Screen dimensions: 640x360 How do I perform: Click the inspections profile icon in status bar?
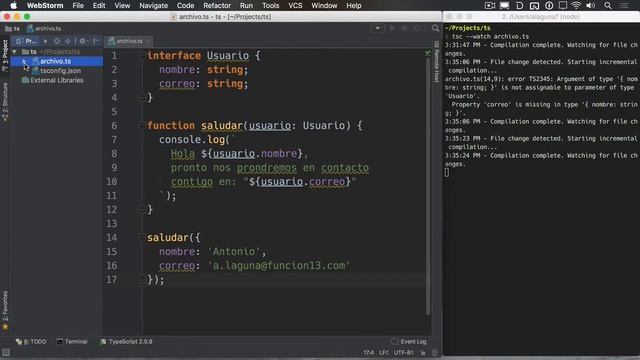(435, 353)
